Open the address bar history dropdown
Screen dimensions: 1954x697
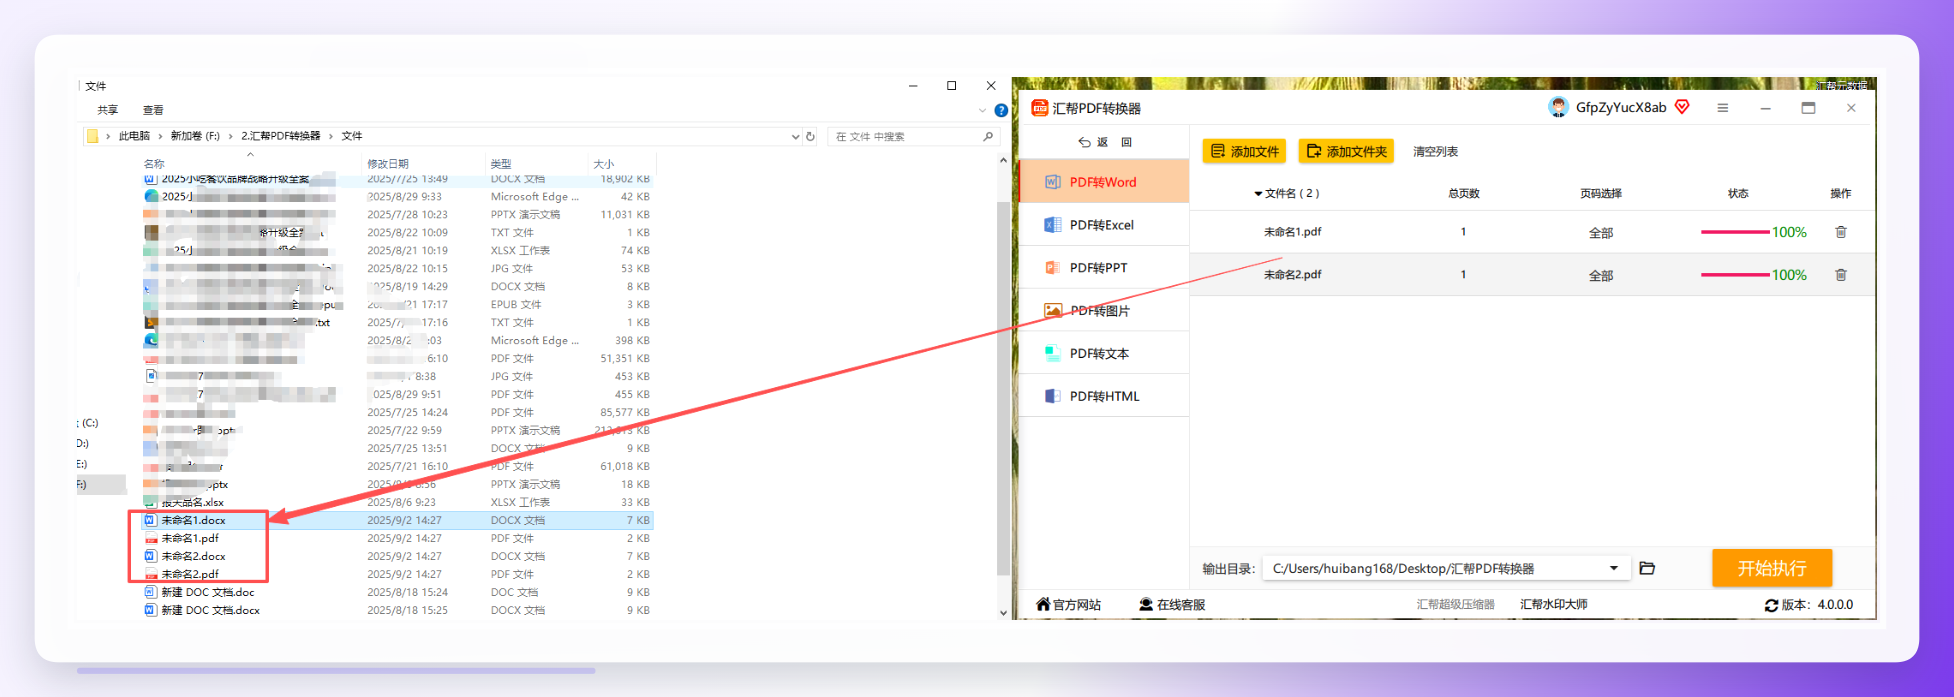(795, 137)
